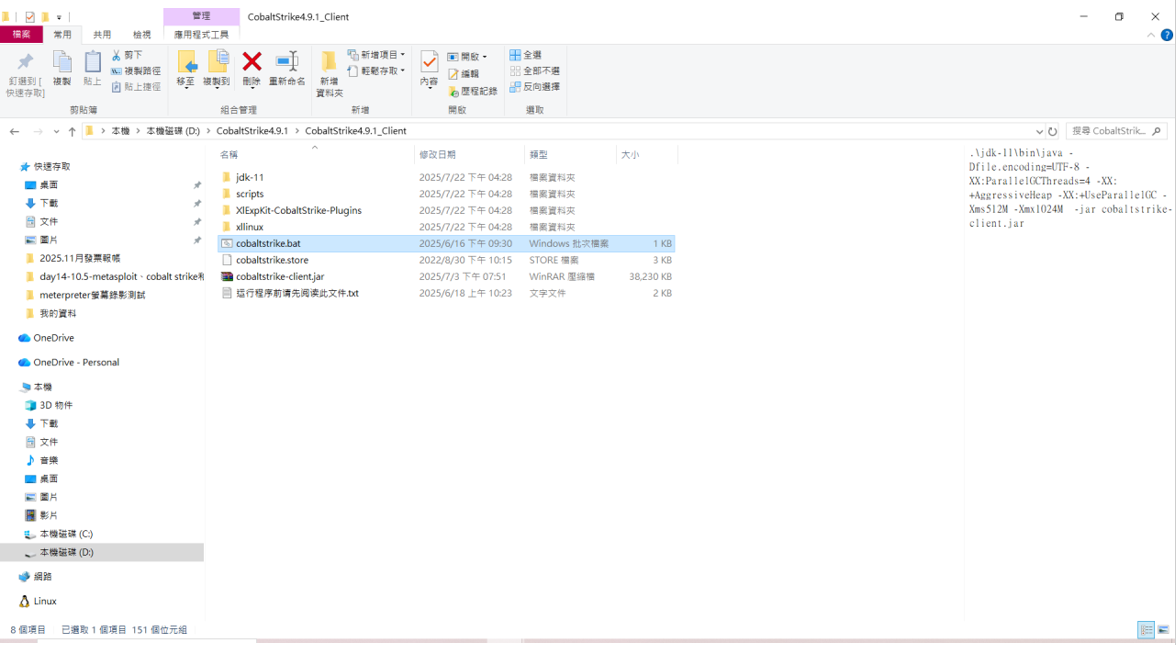Select cobaltstrike.bat file
The width and height of the screenshot is (1176, 645).
pos(446,244)
